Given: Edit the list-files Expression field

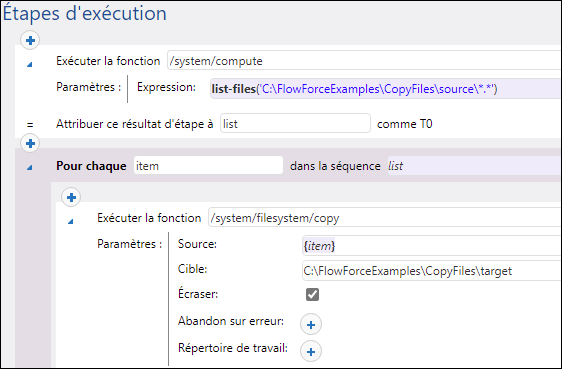Looking at the screenshot, I should (x=386, y=89).
